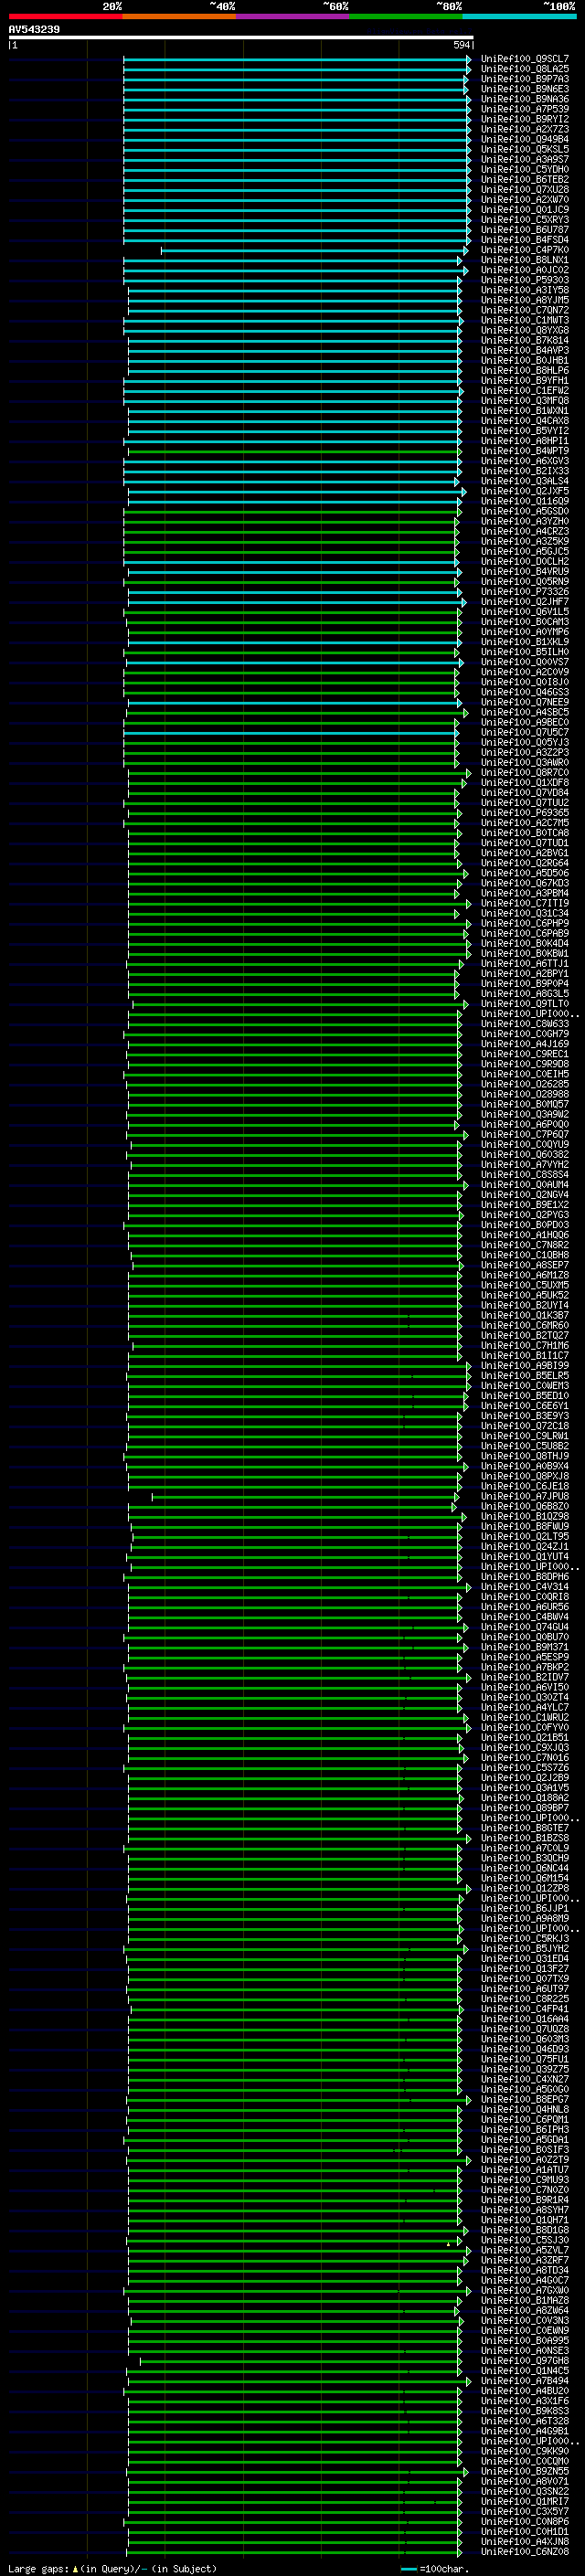Select the UniRef100_B4WPT9 label
The image size is (585, 2576).
tap(525, 451)
